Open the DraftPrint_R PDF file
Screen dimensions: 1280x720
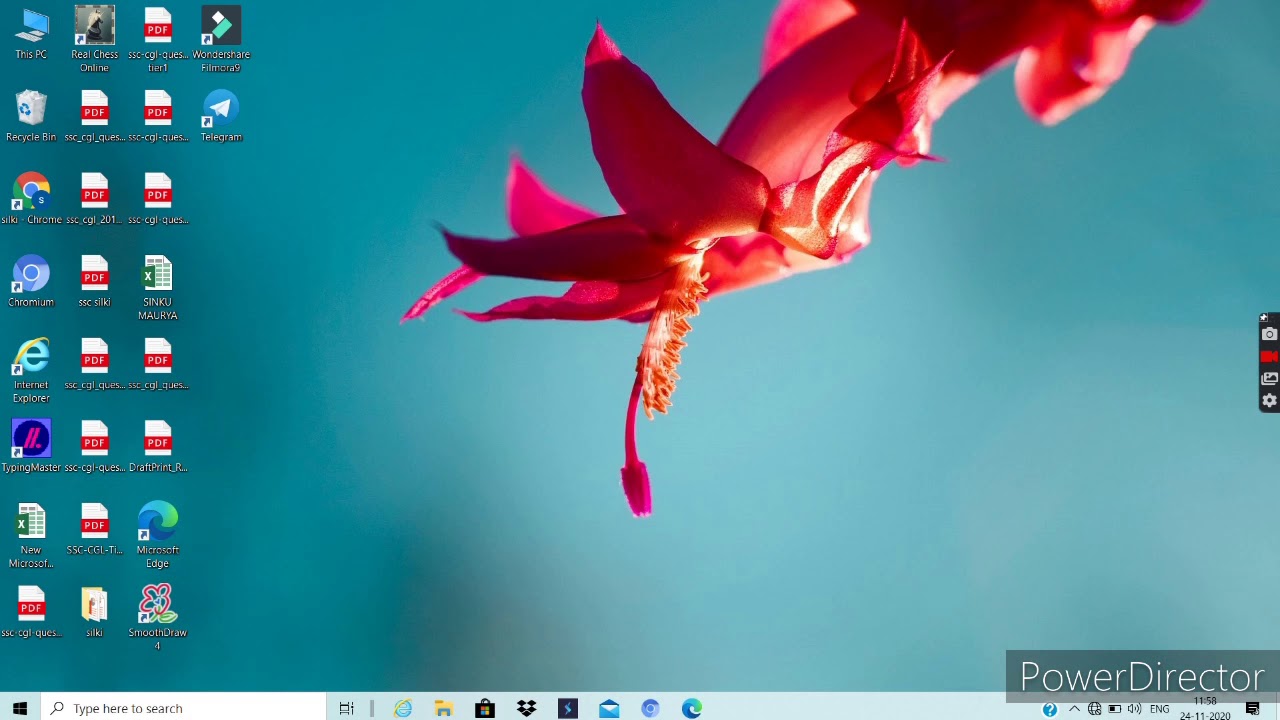coord(157,446)
